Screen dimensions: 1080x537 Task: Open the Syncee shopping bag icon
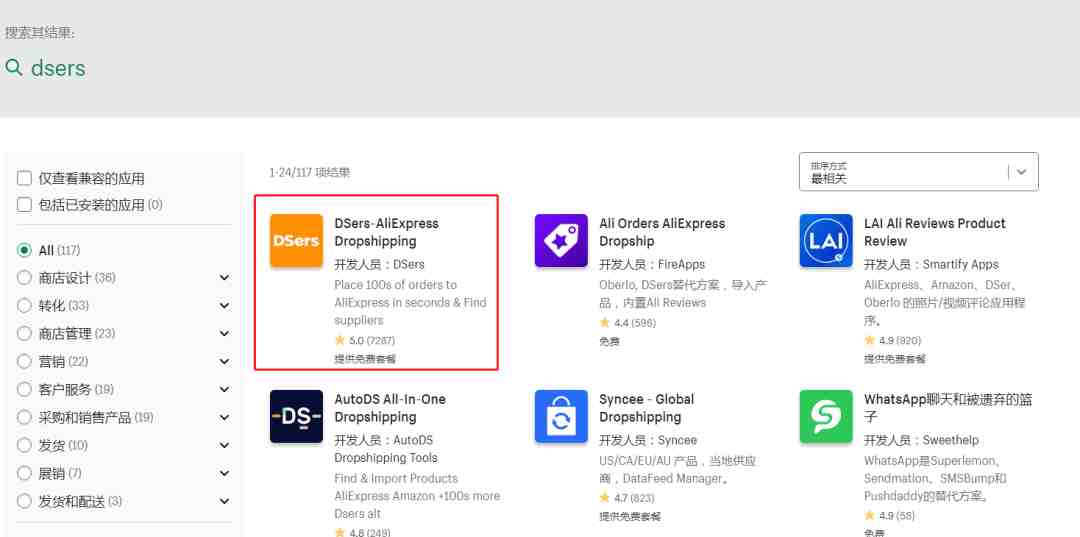561,417
